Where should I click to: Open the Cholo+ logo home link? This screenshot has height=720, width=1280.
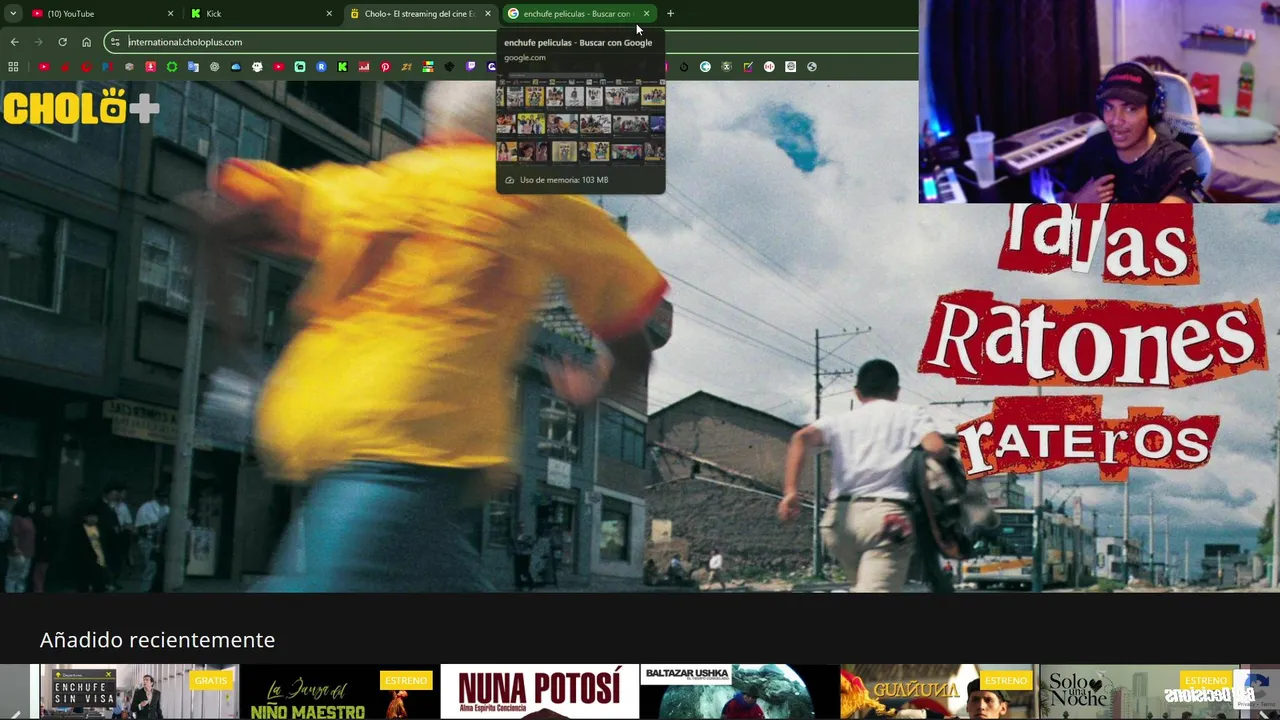pos(80,106)
